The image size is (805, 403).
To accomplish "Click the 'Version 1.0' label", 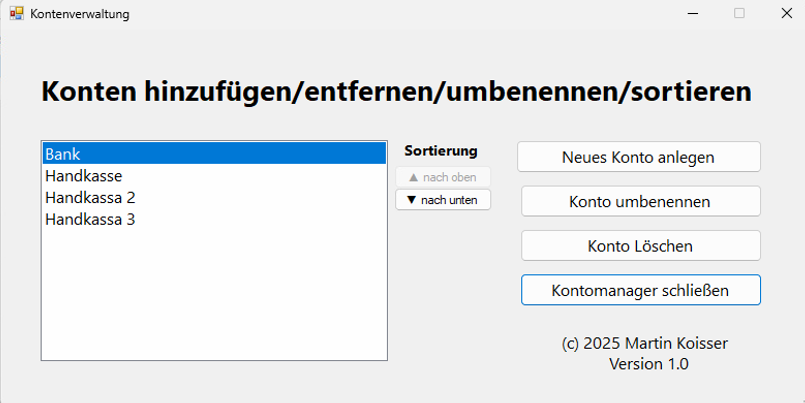I will click(648, 364).
